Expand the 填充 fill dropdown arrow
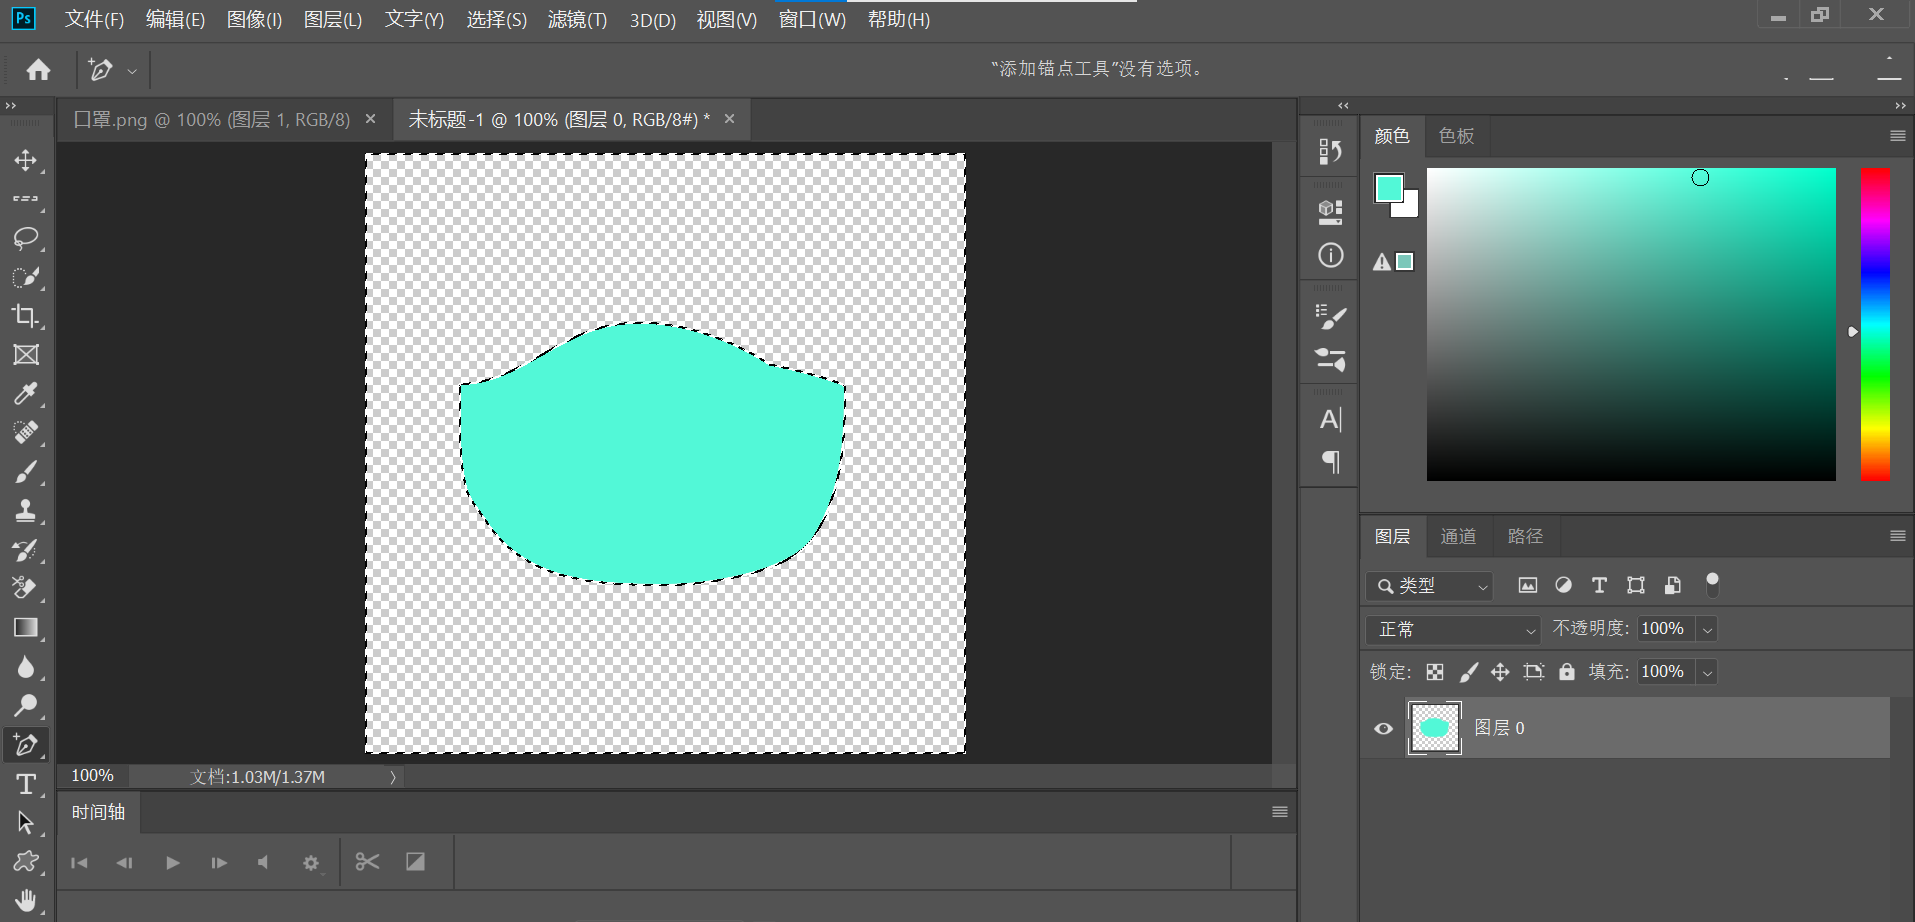1915x922 pixels. (x=1708, y=672)
